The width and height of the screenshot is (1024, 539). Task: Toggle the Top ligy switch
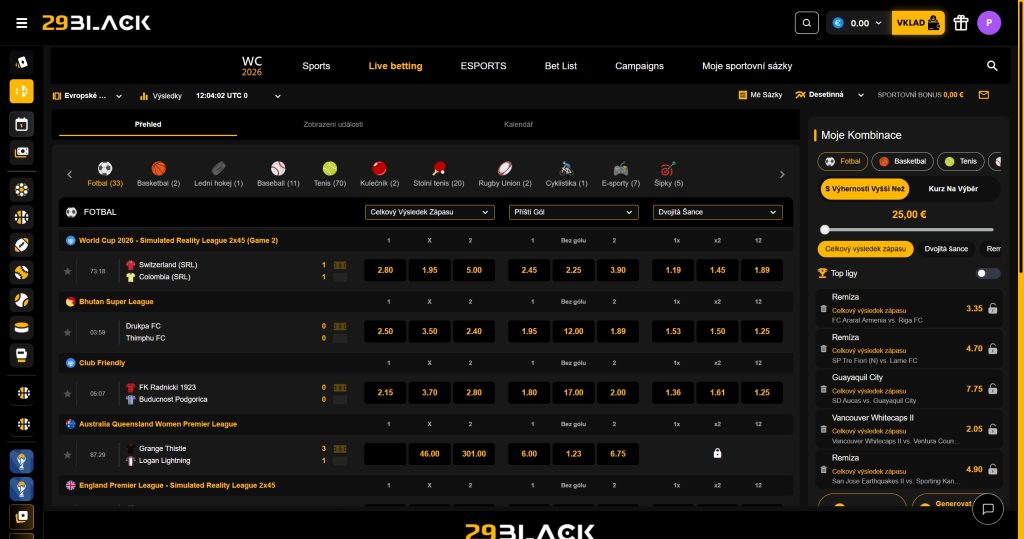pos(987,273)
